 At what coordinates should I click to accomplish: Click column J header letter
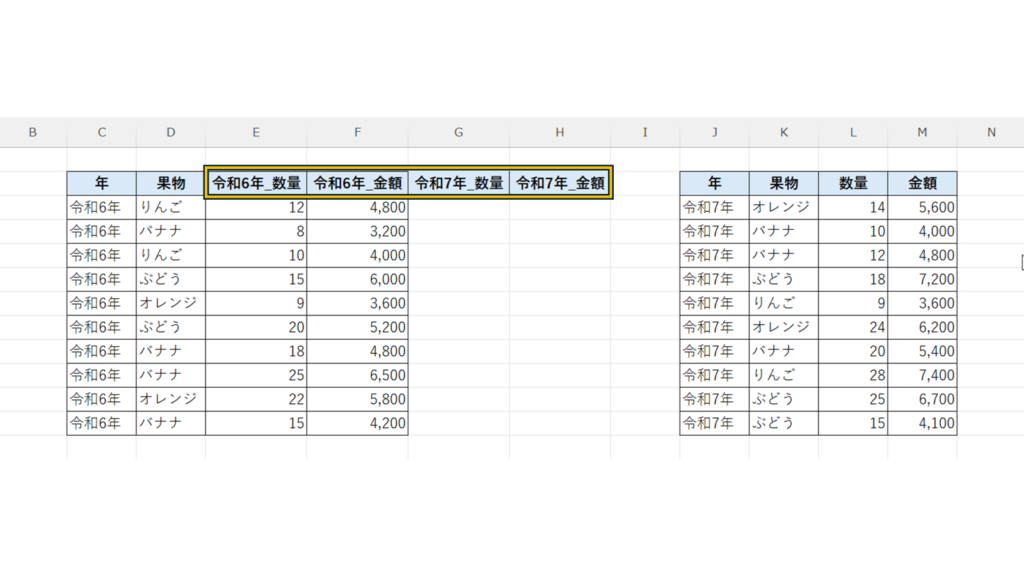coord(714,132)
